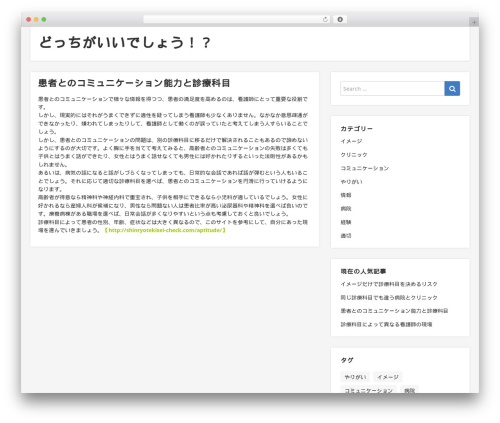Reload the page with the refresh icon
The width and height of the screenshot is (500, 423).
pyautogui.click(x=325, y=20)
